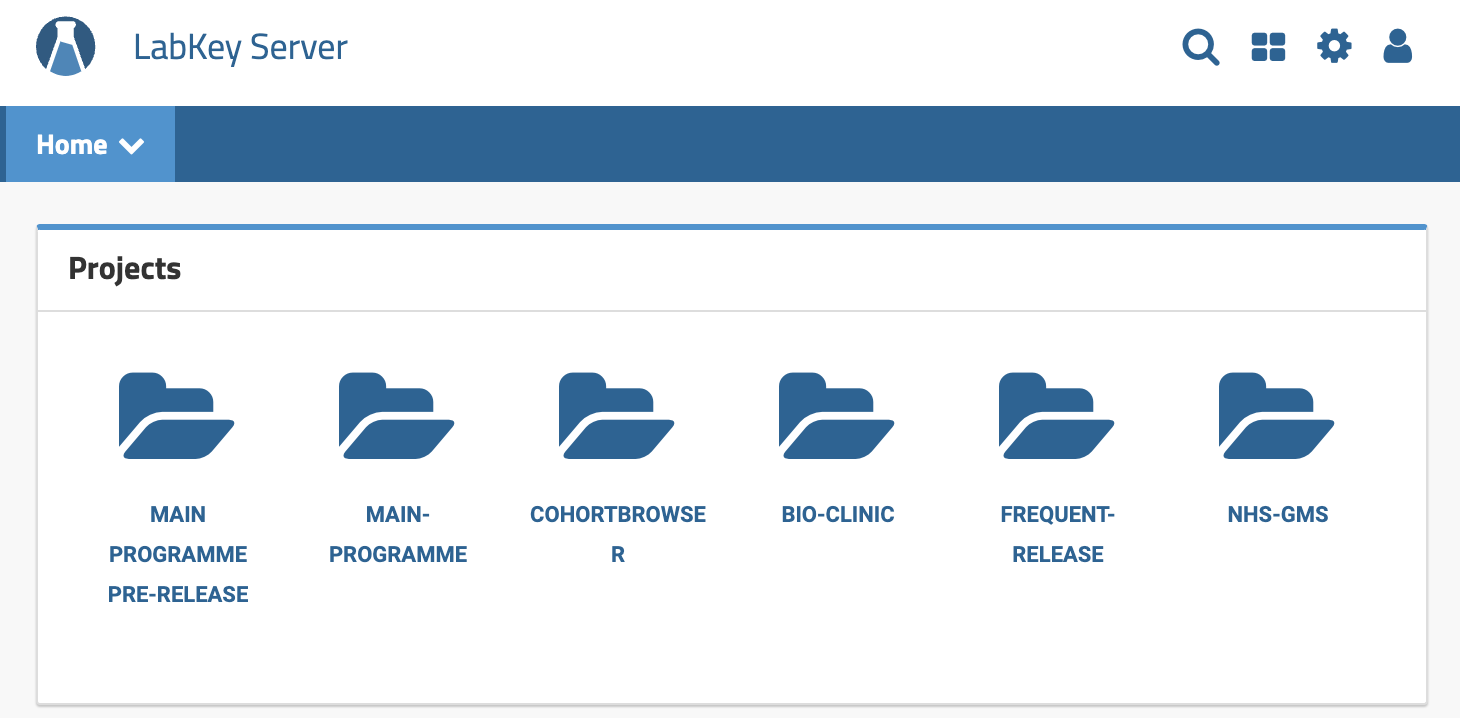Open COHORTBROWSER project link
1460x718 pixels.
point(618,534)
